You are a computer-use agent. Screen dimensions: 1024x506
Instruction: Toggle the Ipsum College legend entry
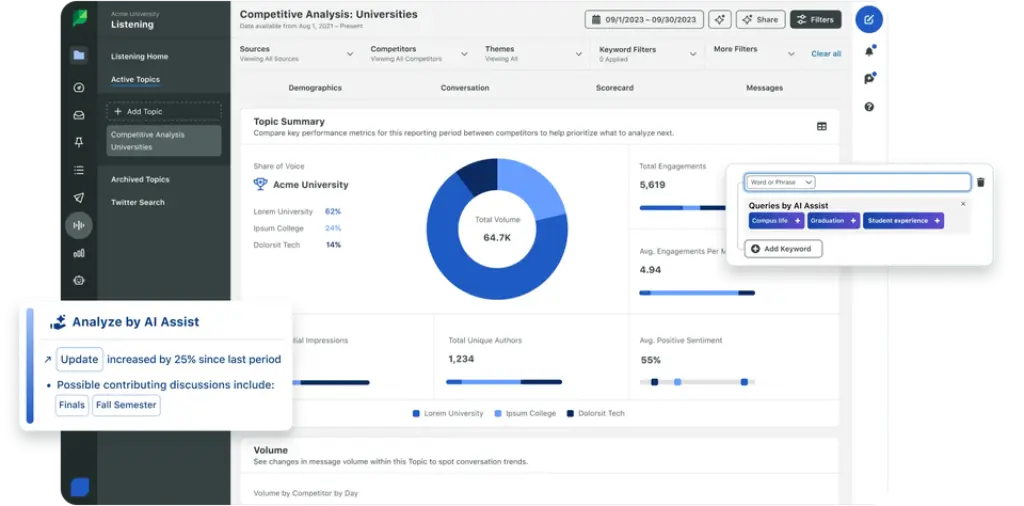525,413
